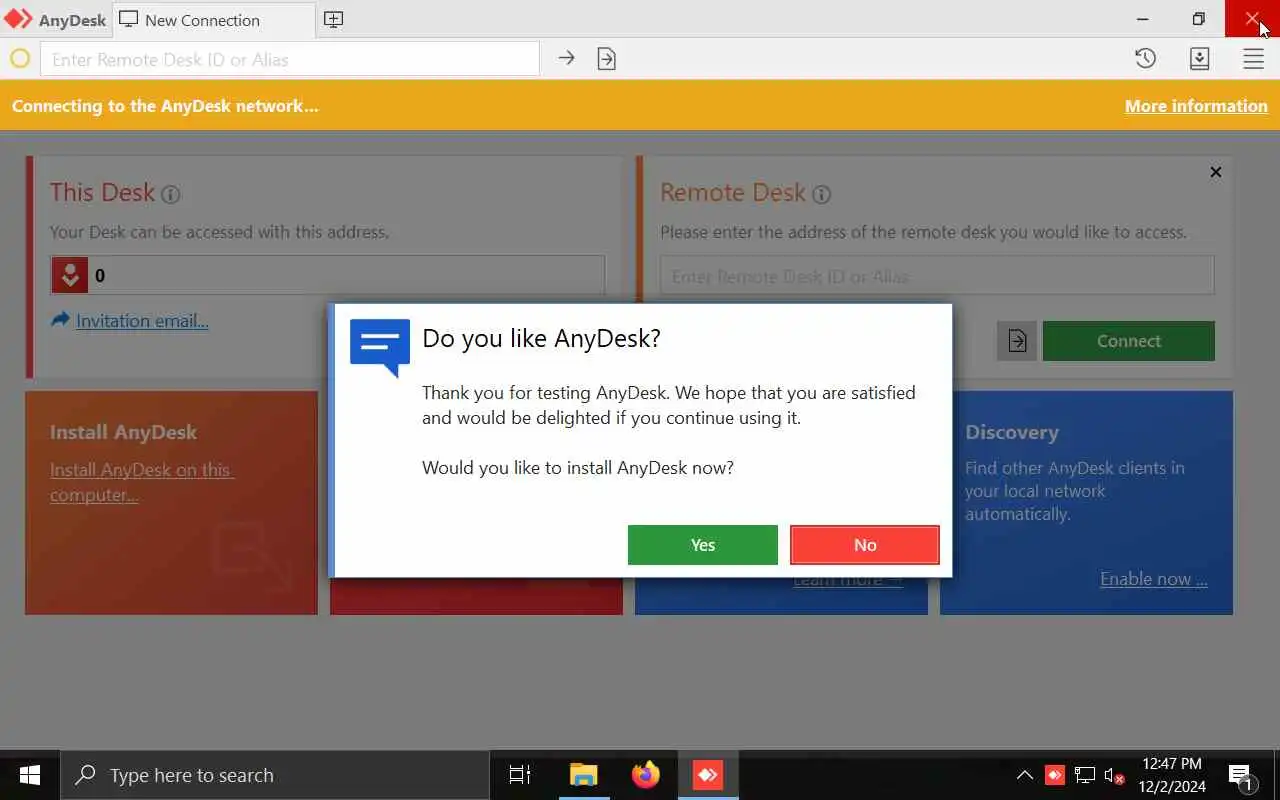Click the taskbar search box
The height and width of the screenshot is (800, 1280).
pyautogui.click(x=275, y=775)
